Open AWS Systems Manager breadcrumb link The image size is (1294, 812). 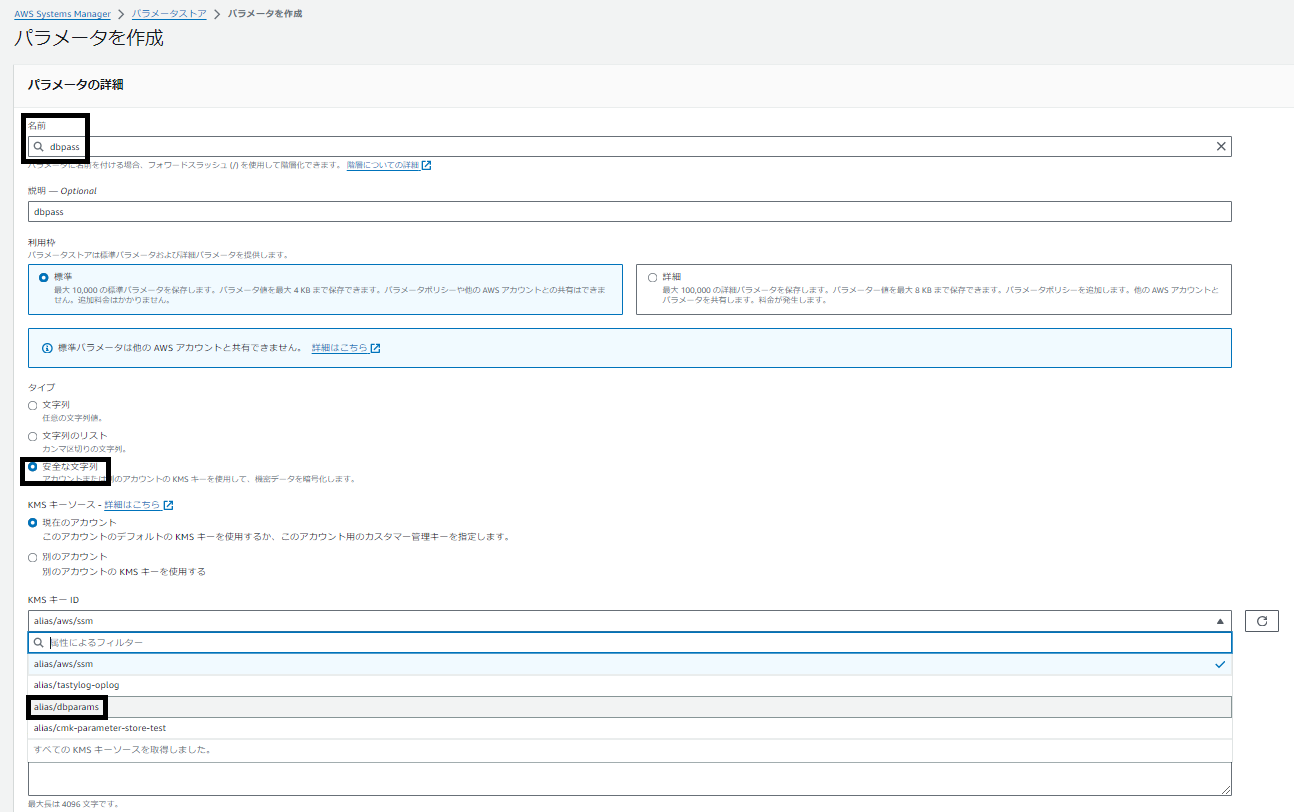63,14
